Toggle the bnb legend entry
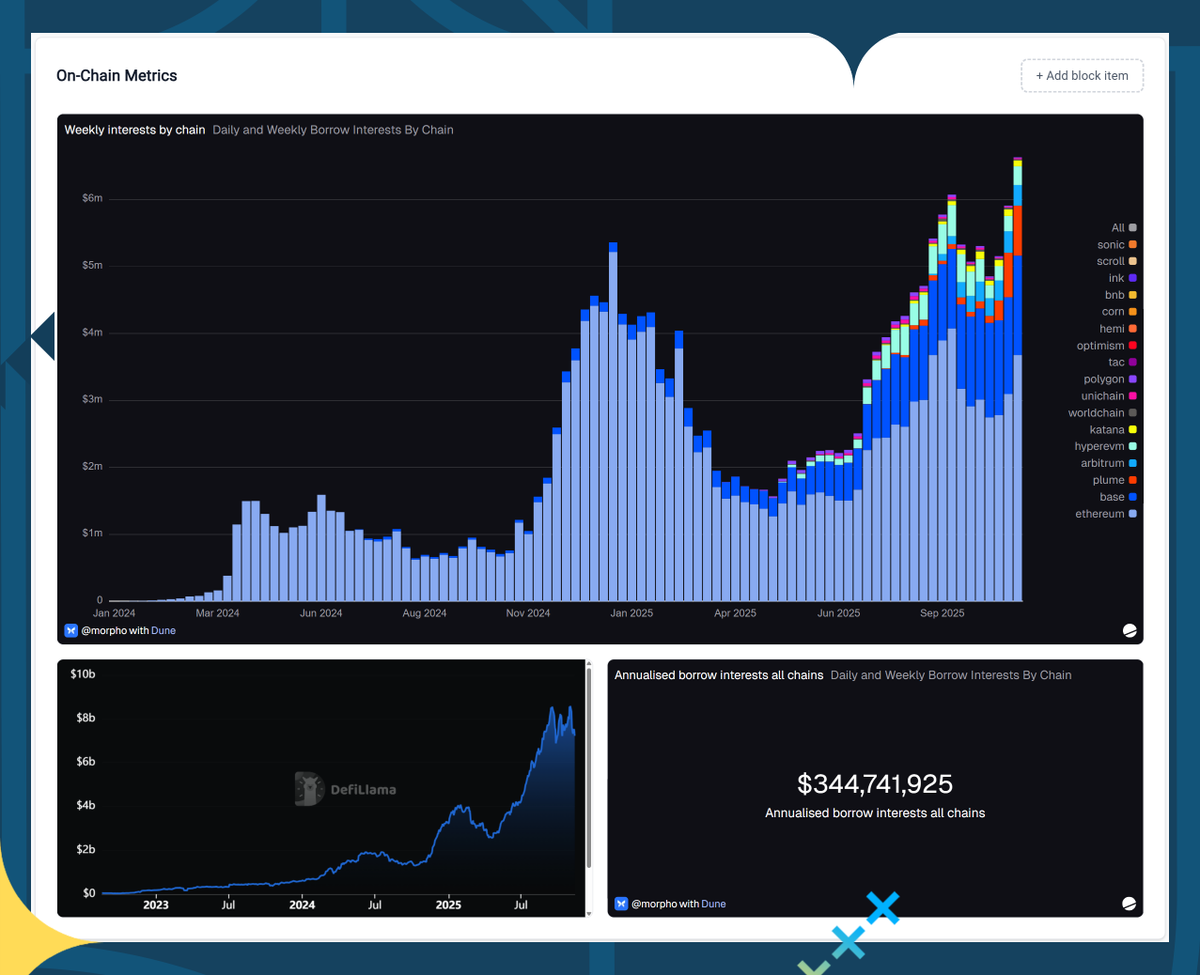This screenshot has width=1200, height=975. pyautogui.click(x=1120, y=295)
